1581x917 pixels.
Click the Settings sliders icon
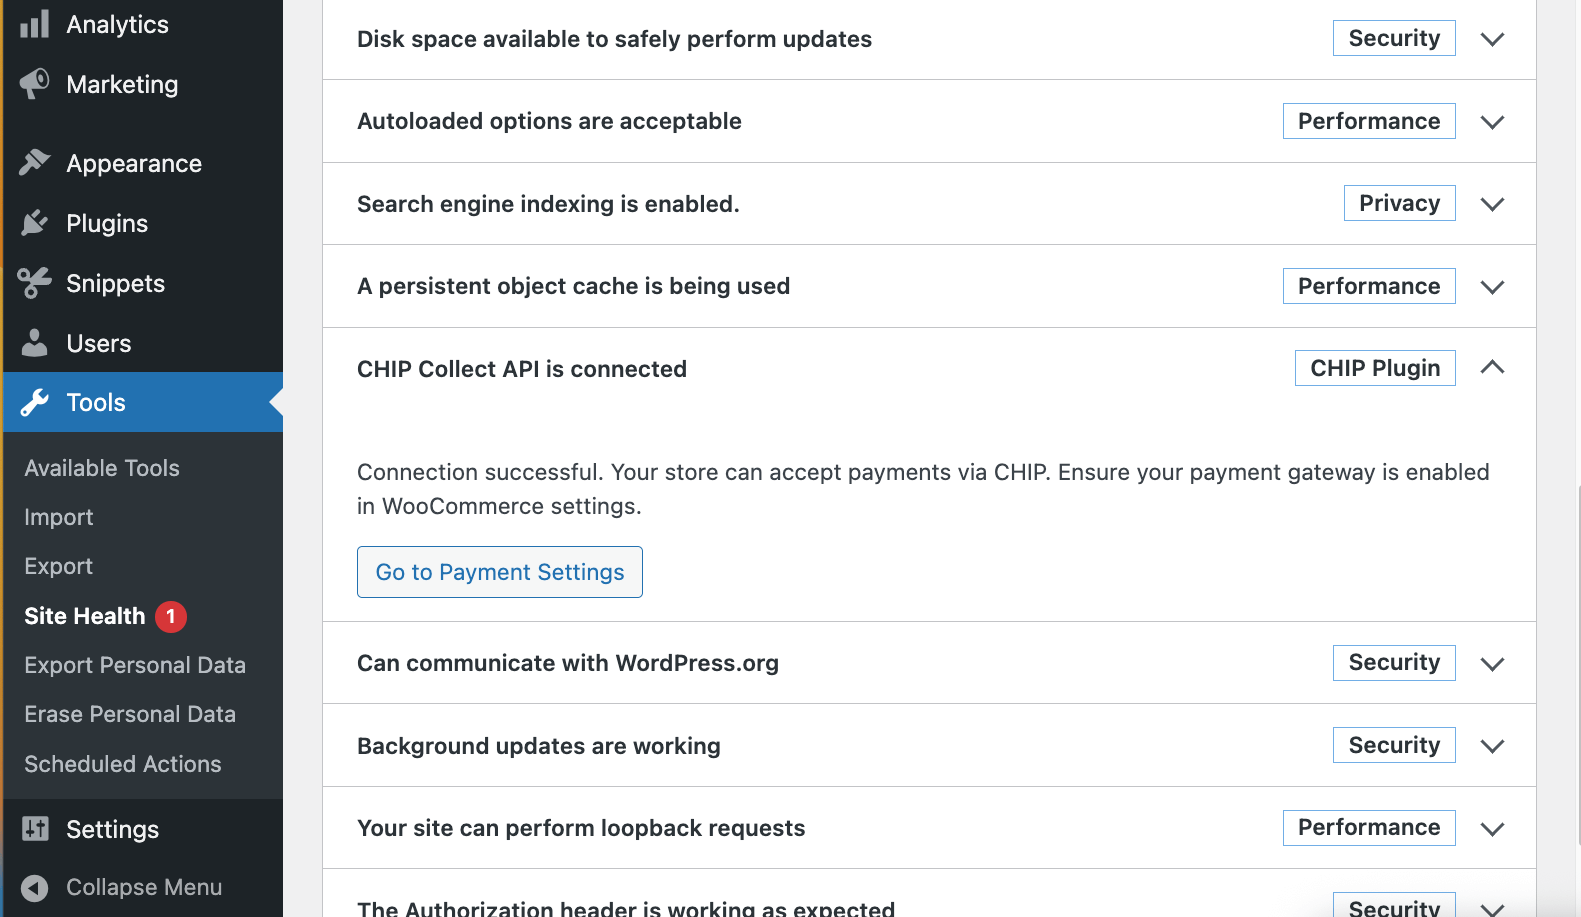click(x=34, y=828)
